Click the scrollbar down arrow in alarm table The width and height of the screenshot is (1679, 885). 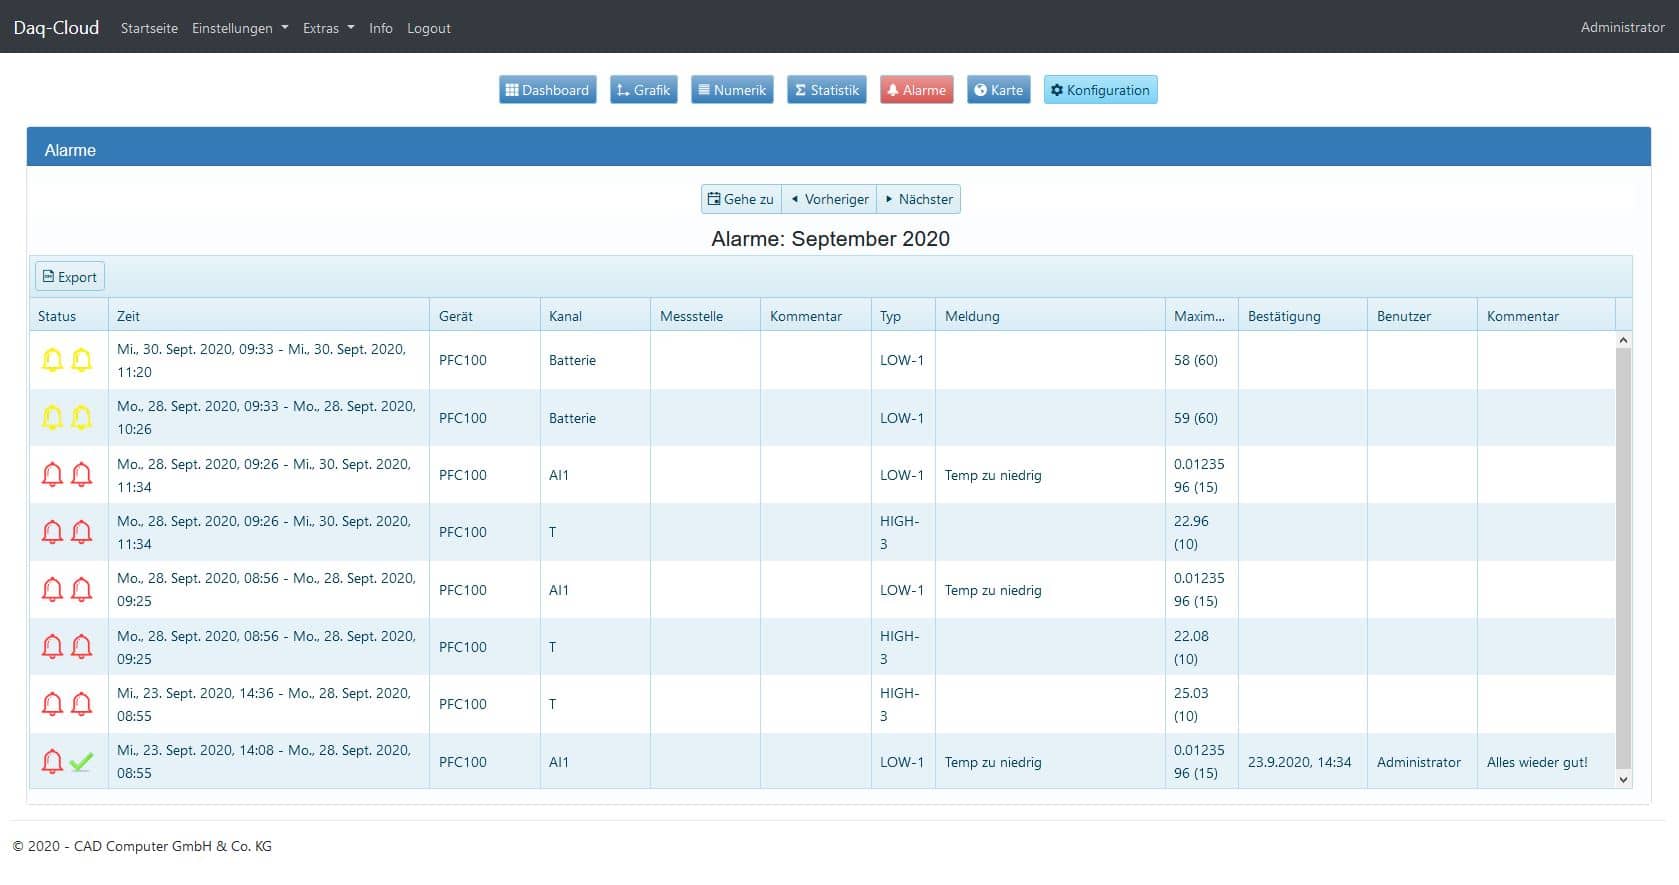click(1623, 780)
